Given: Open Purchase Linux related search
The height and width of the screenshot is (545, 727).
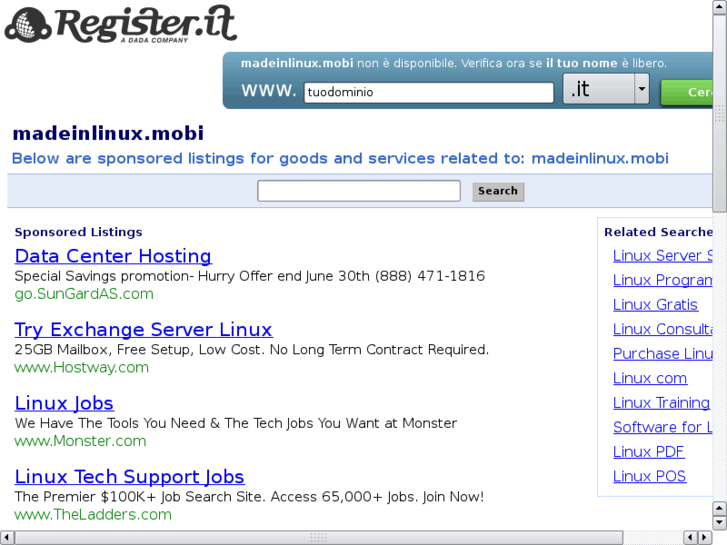Looking at the screenshot, I should pos(663,354).
